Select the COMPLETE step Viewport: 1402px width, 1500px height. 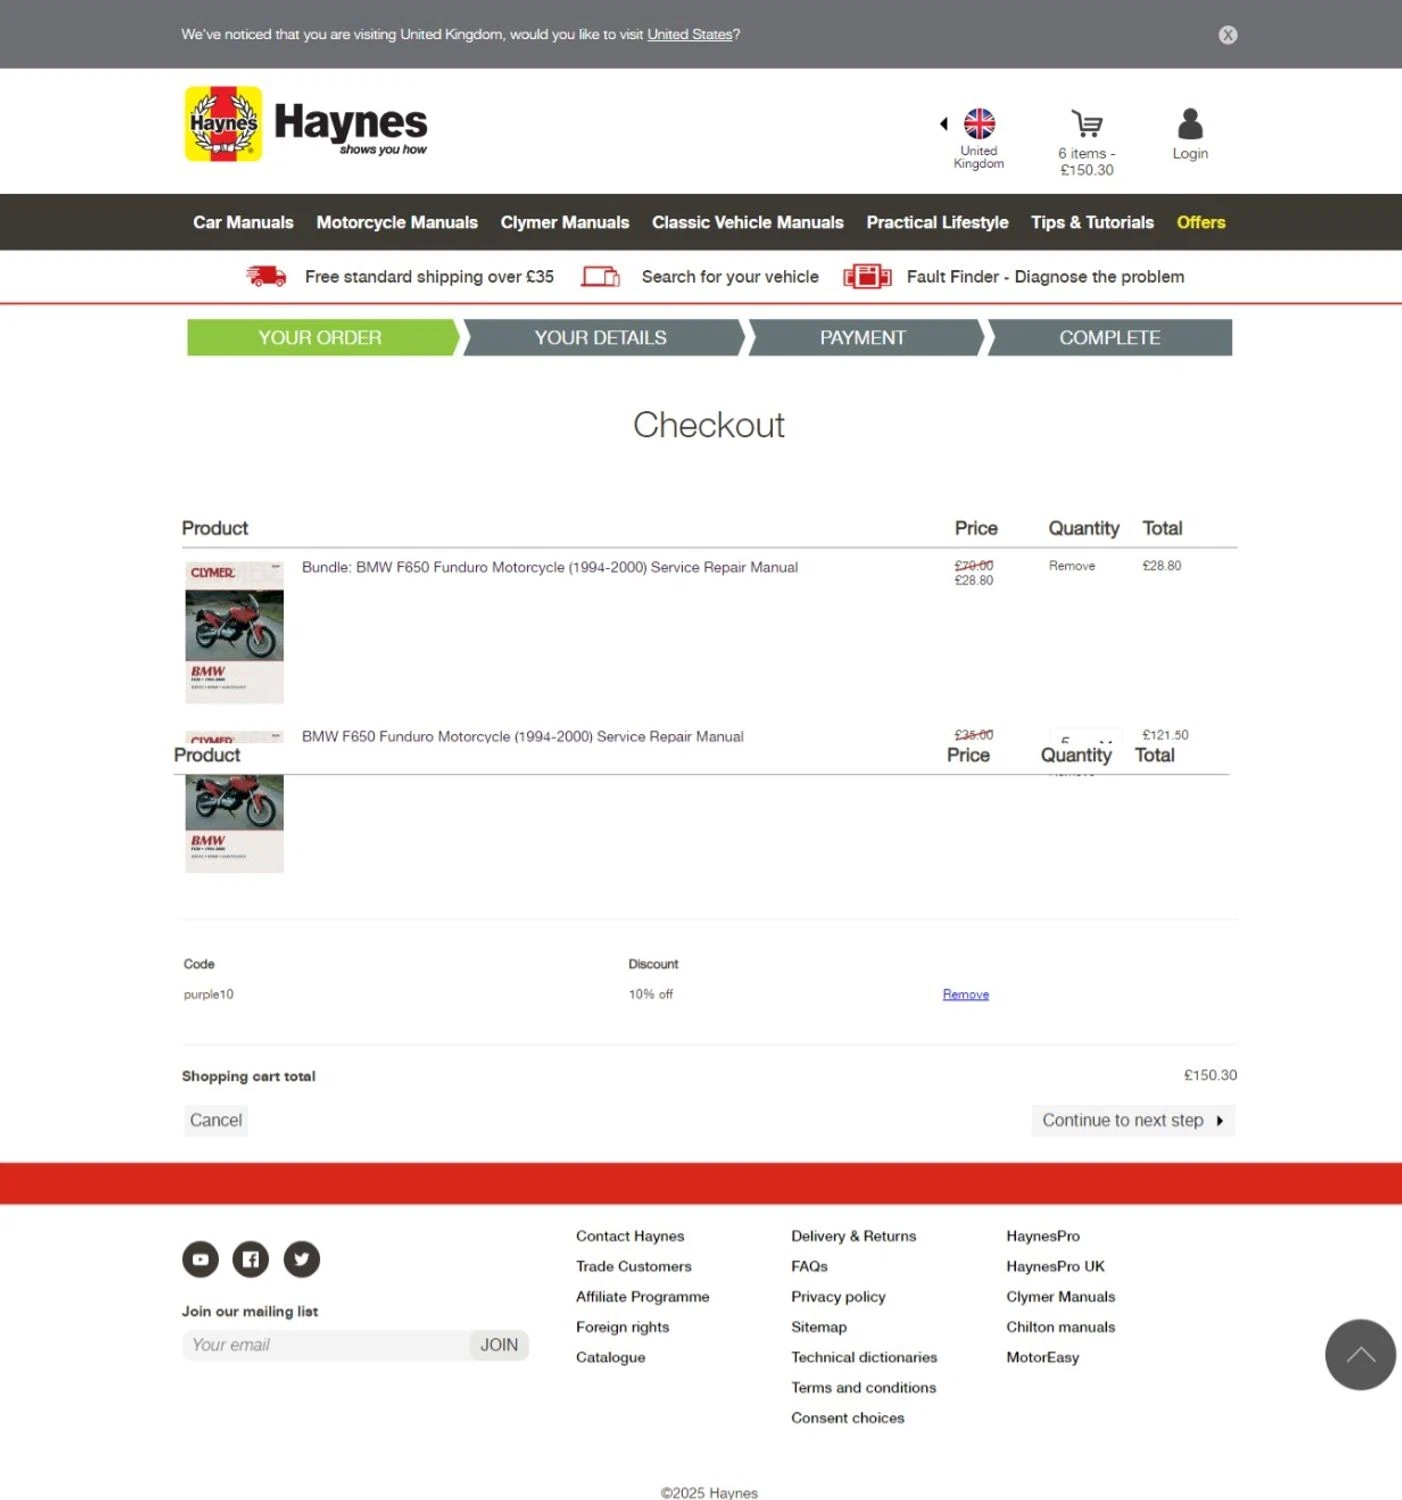[1110, 338]
